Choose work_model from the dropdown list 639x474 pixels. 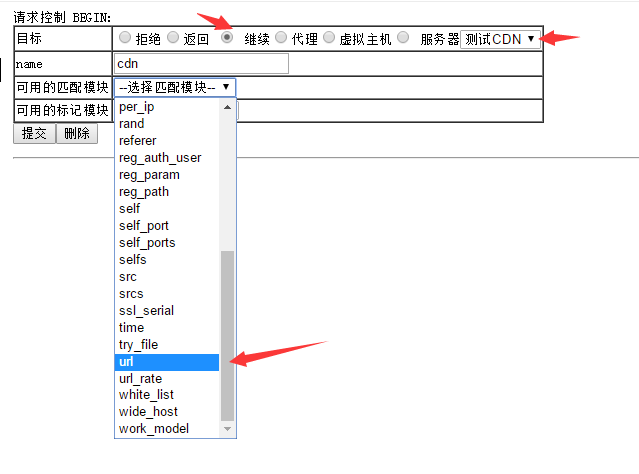[x=167, y=429]
